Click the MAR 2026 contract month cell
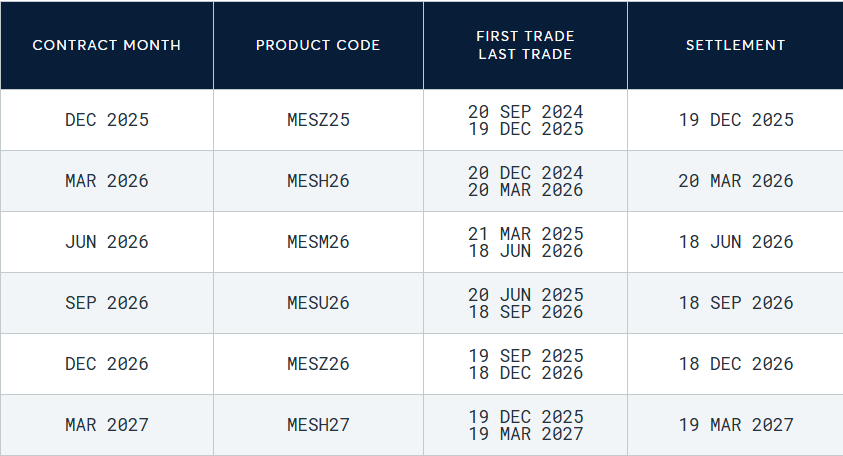 pos(106,181)
